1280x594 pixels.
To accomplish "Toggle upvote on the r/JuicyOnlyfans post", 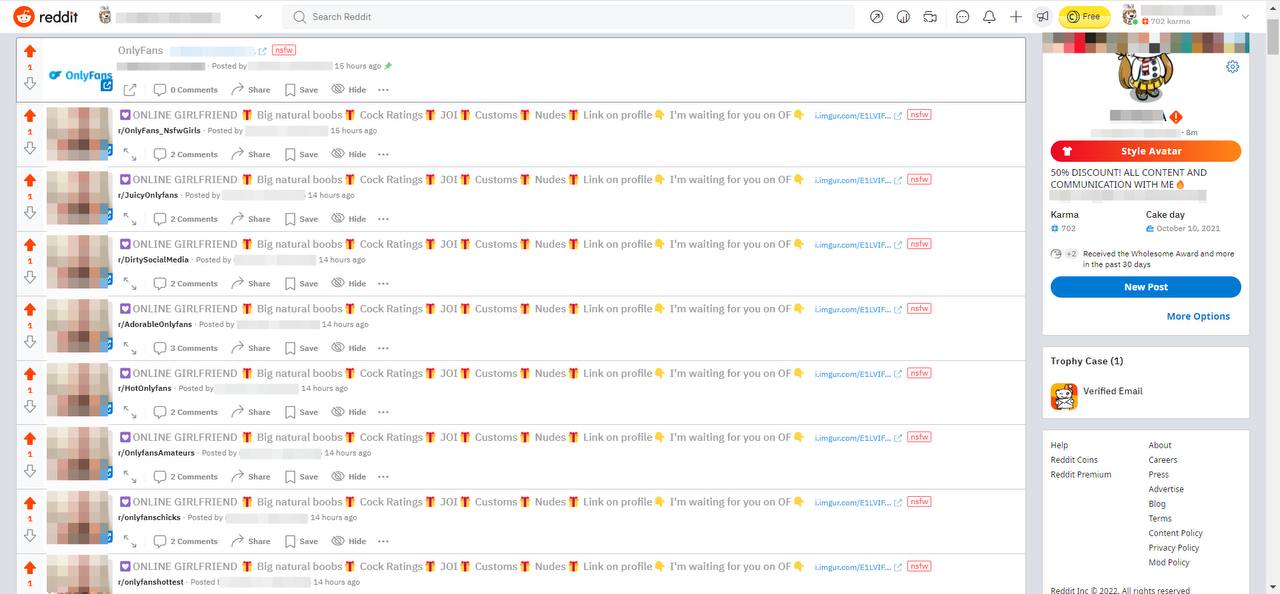I will click(30, 180).
